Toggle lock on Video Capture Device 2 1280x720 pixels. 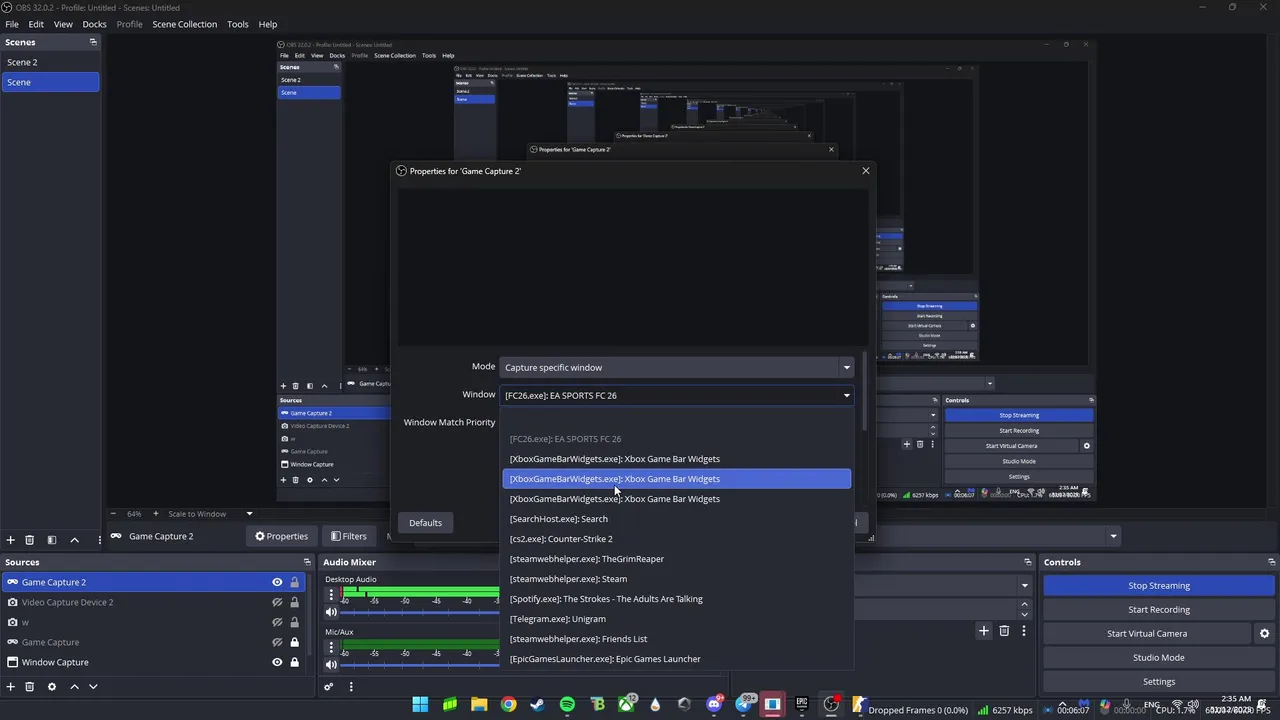[x=294, y=602]
